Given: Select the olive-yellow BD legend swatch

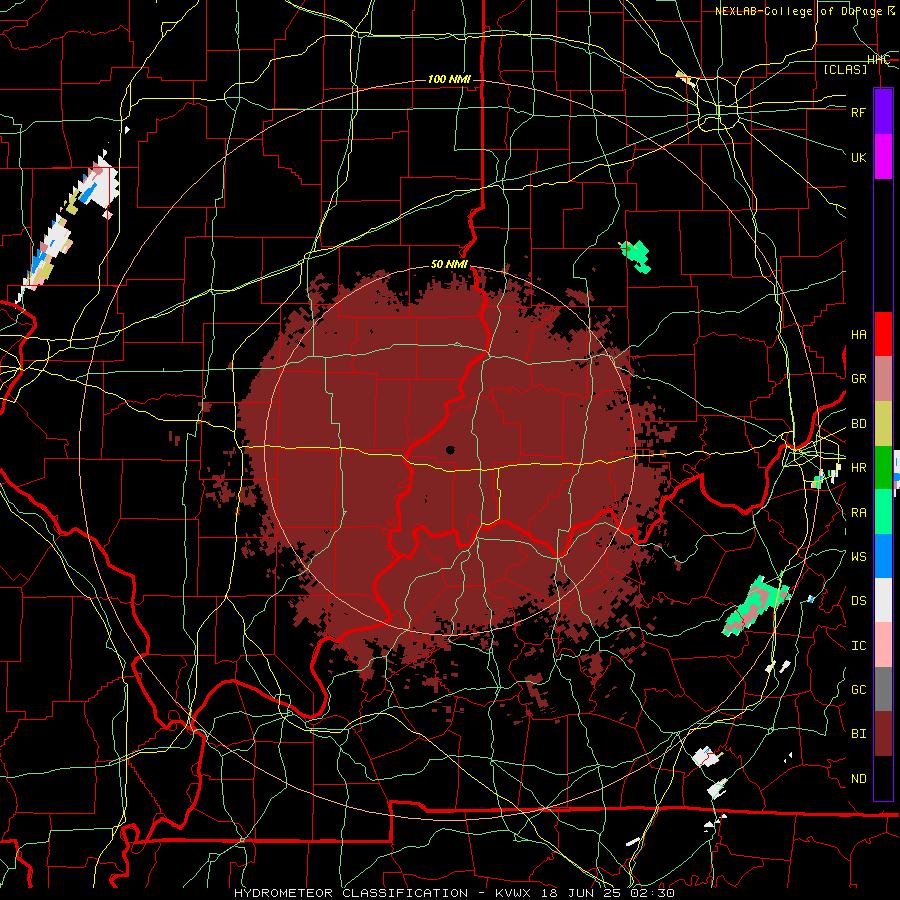Looking at the screenshot, I should click(883, 424).
